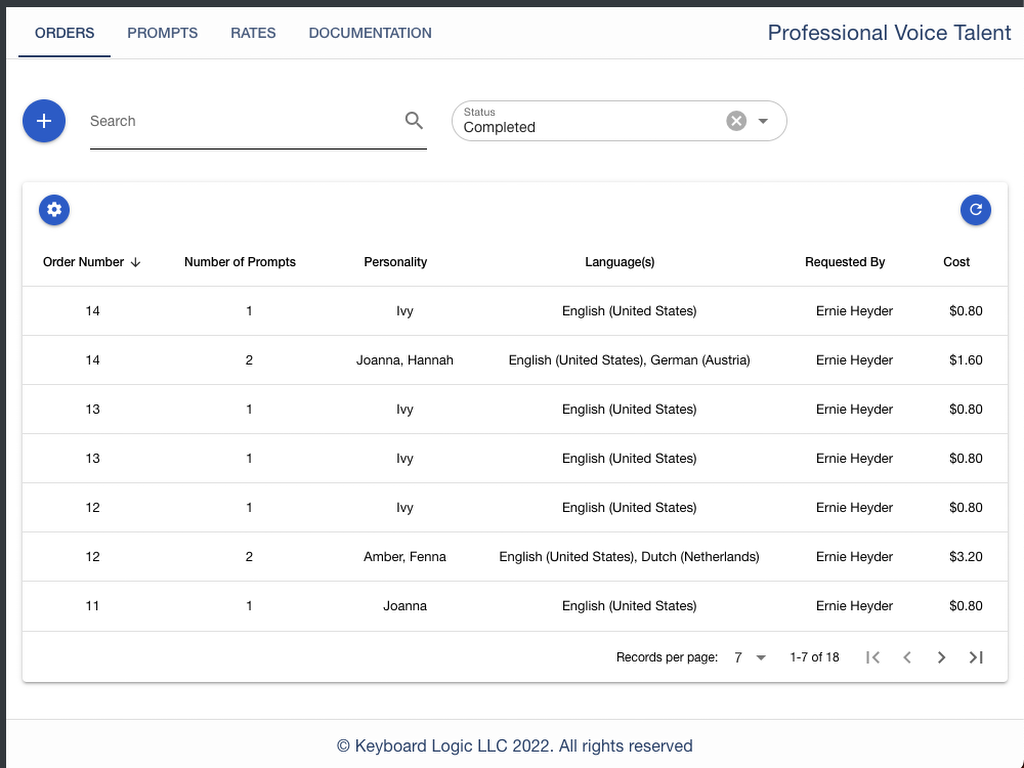Go to the next page of records

(941, 657)
